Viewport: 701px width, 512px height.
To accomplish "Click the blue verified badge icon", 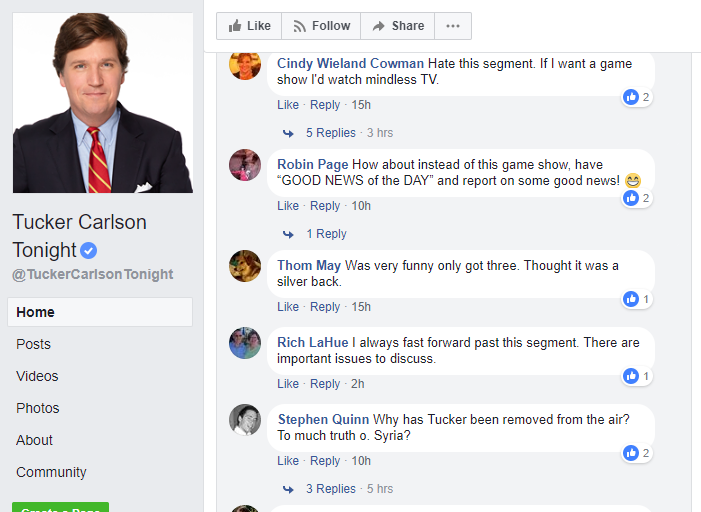I will [x=89, y=250].
